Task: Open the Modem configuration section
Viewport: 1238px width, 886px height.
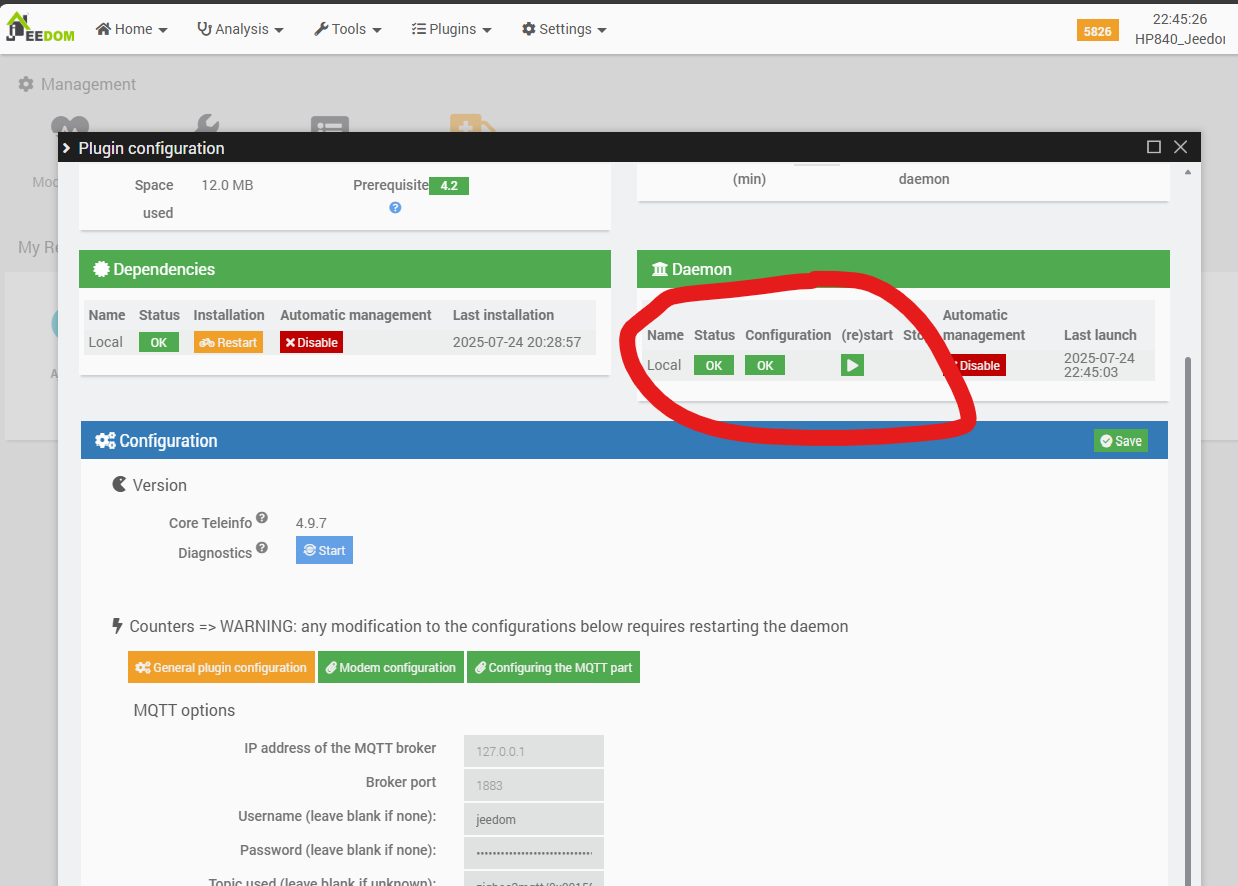Action: pos(390,668)
